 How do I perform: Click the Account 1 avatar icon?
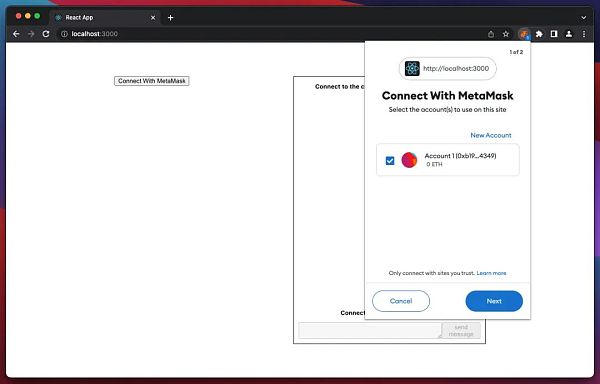409,160
